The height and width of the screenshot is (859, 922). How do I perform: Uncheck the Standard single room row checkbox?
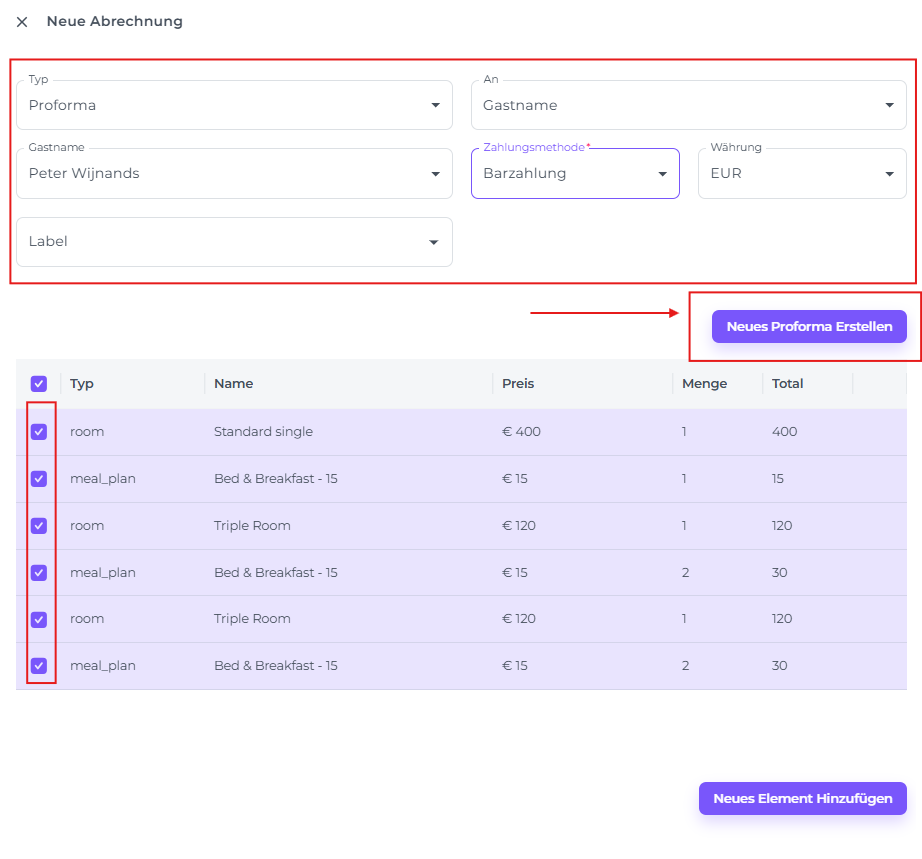click(39, 432)
